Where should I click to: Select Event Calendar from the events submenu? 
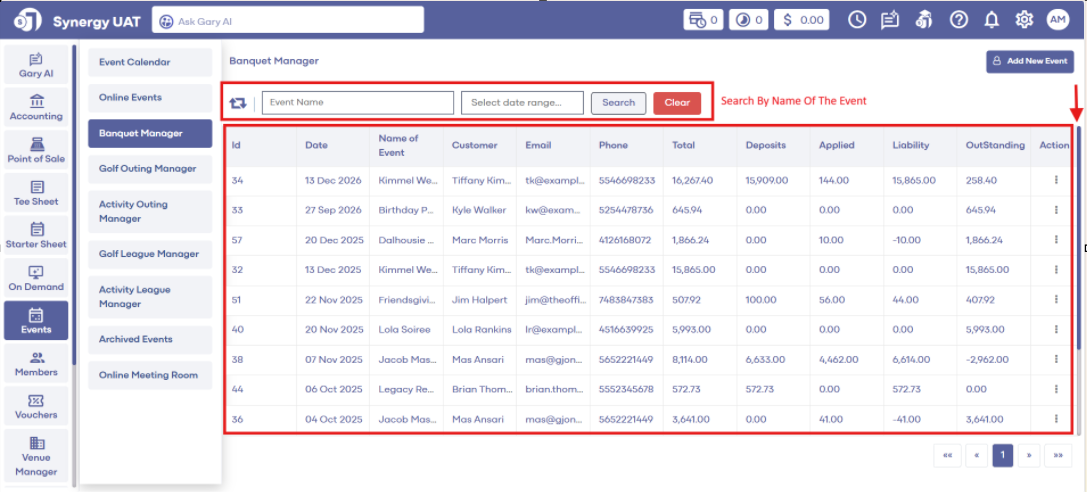149,62
